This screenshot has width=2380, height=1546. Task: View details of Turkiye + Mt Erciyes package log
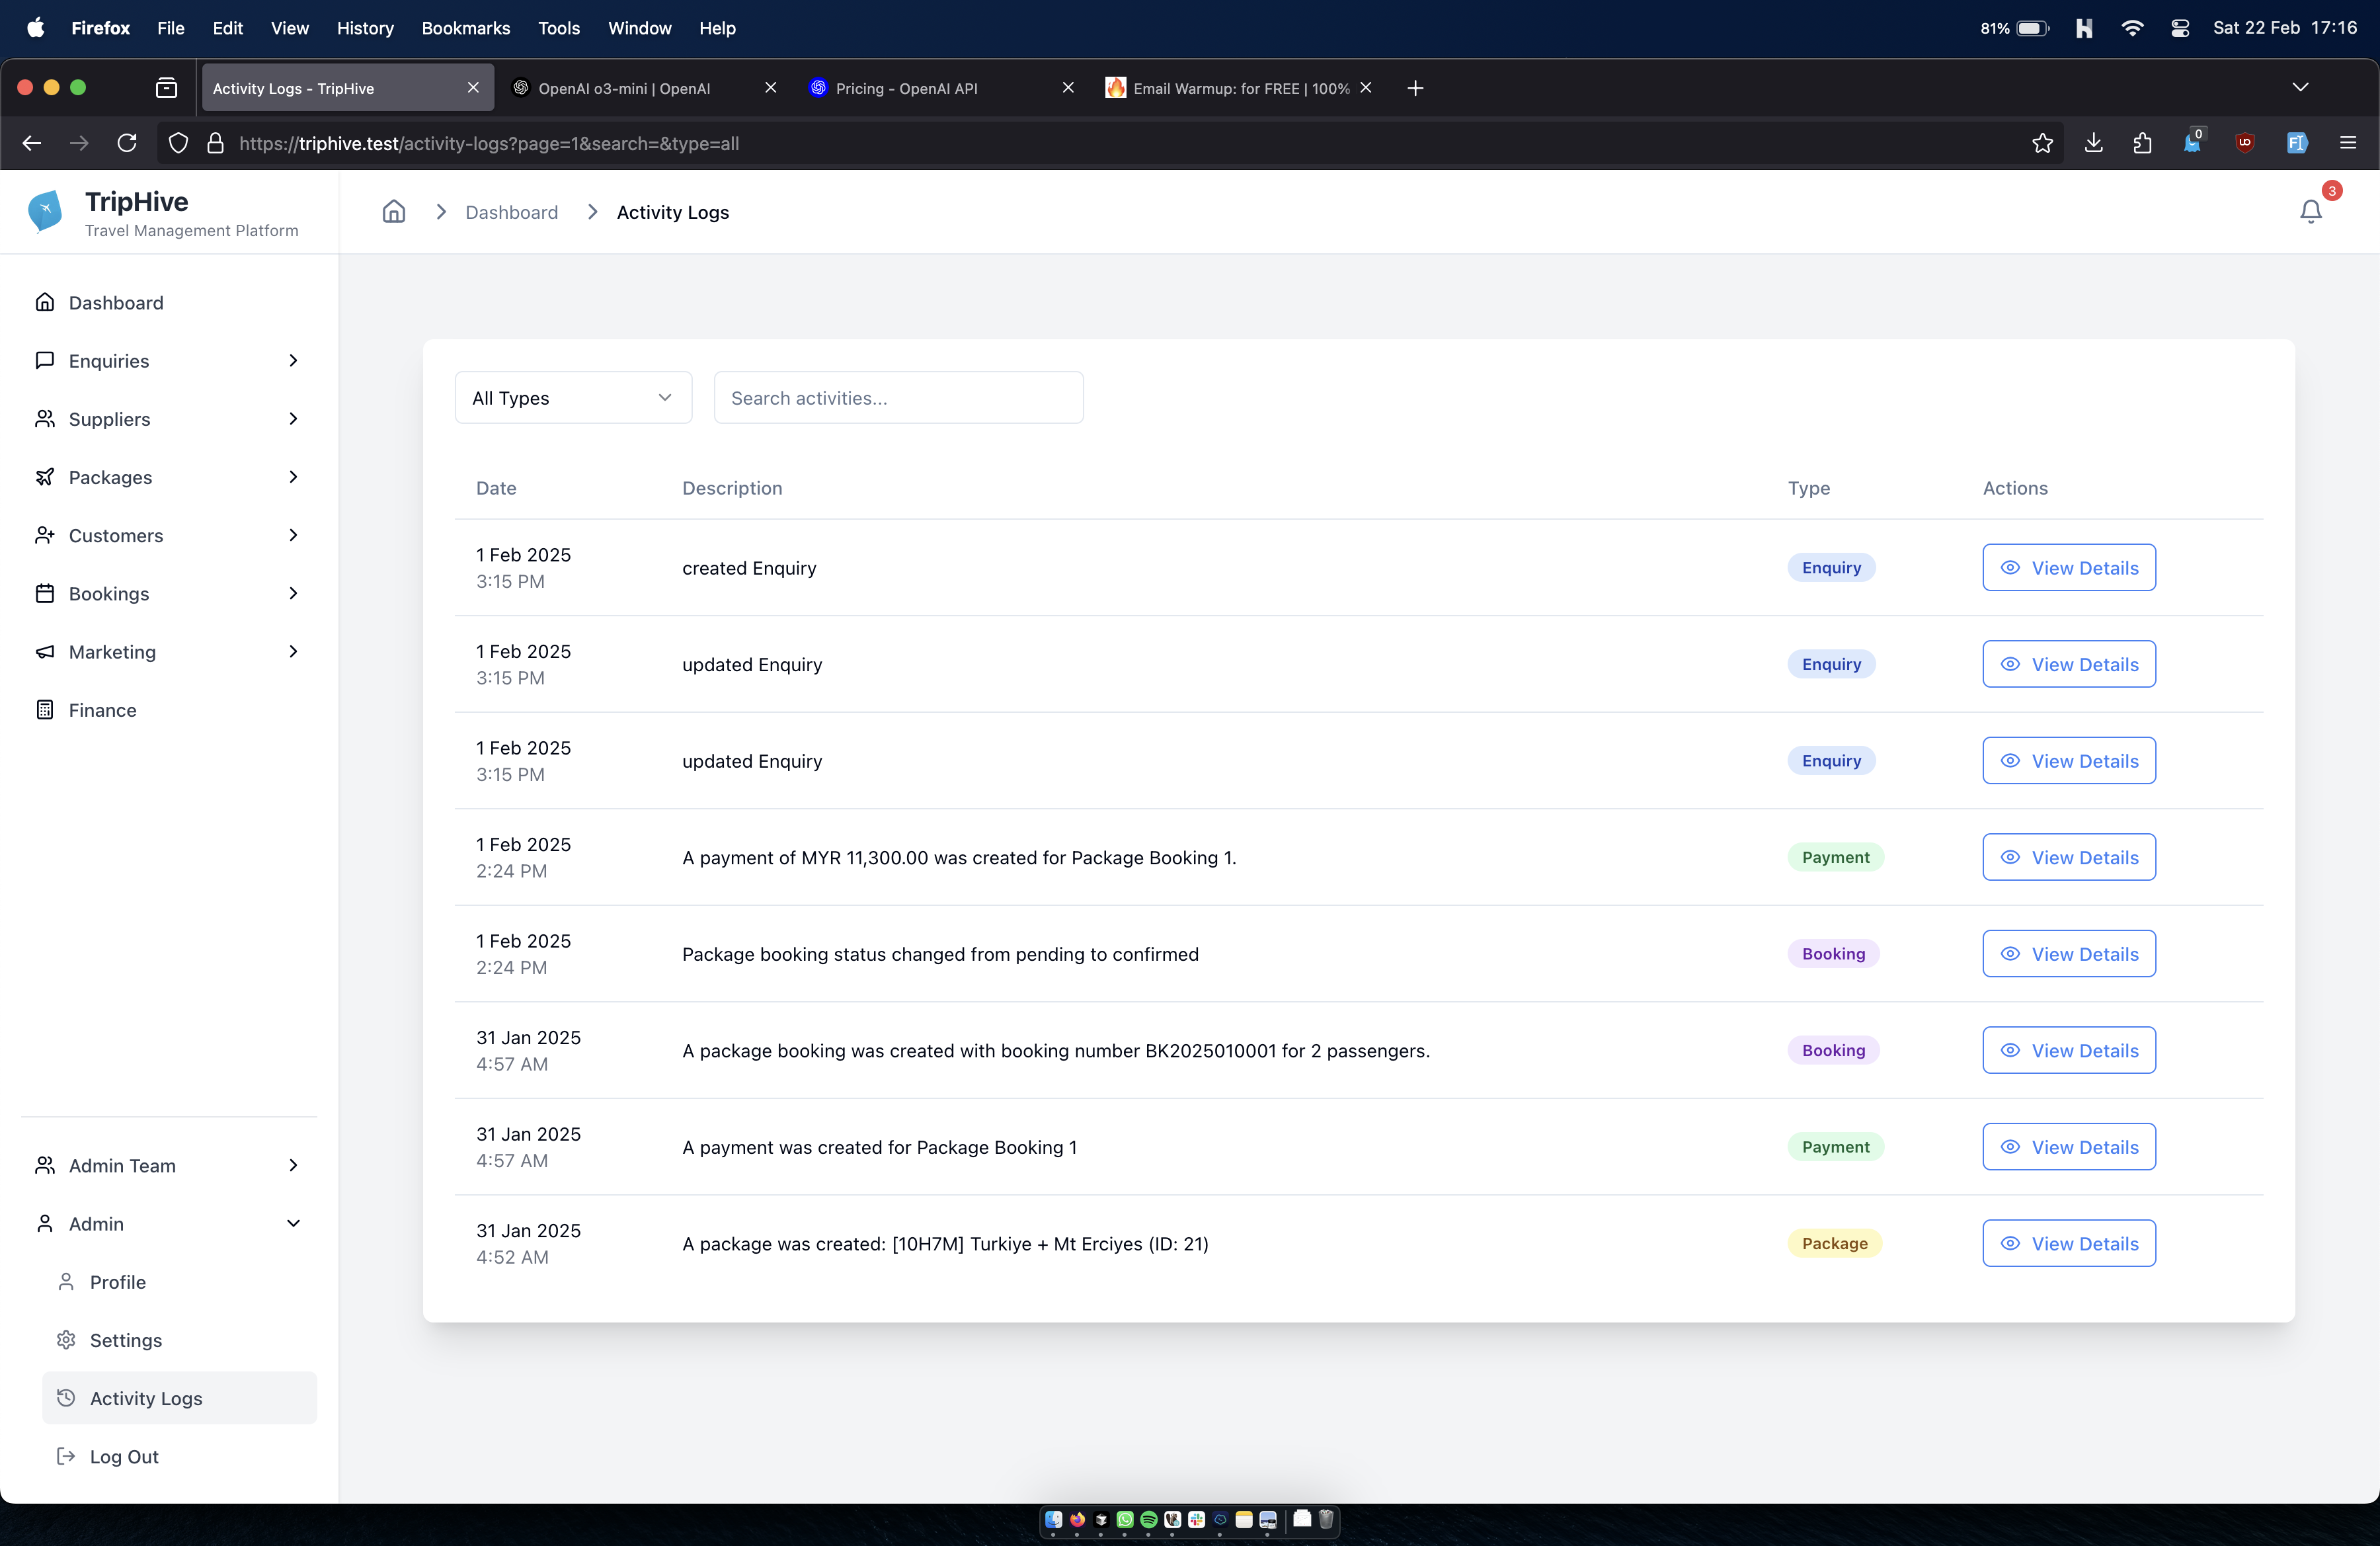pos(2069,1243)
